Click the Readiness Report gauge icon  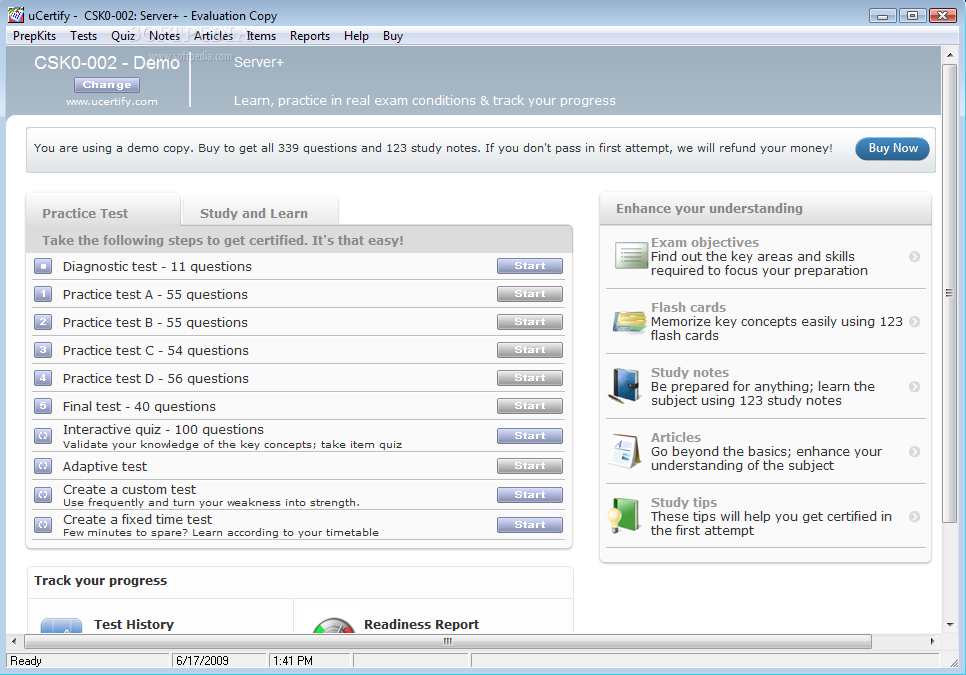(x=333, y=625)
